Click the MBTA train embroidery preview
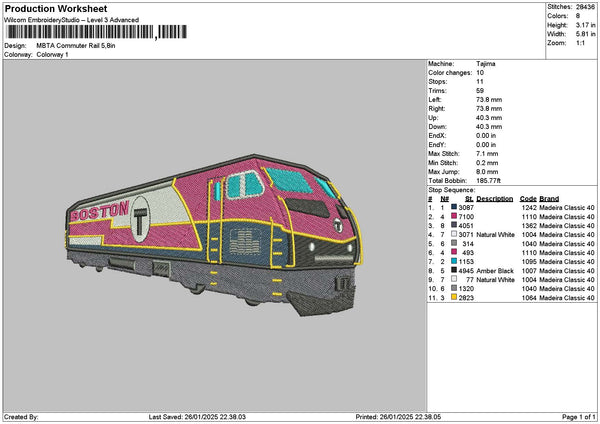The image size is (600, 424). coord(214,235)
